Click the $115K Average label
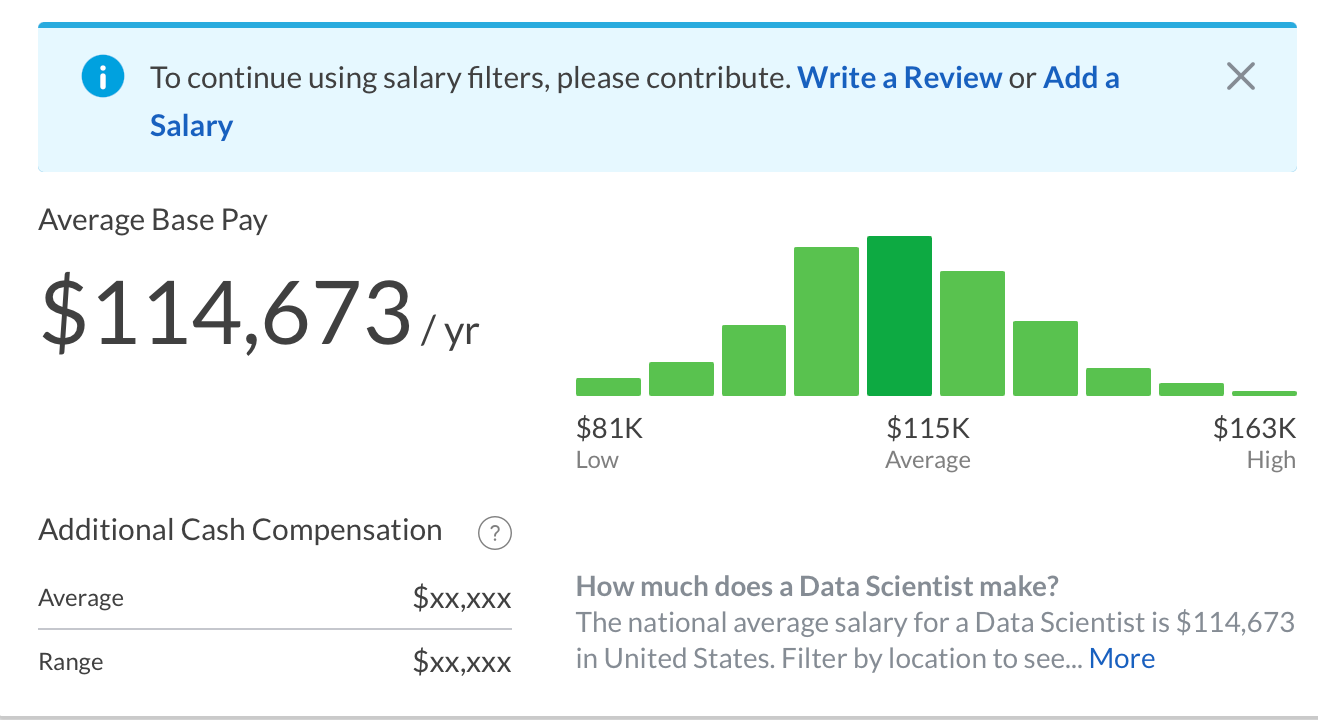 928,427
